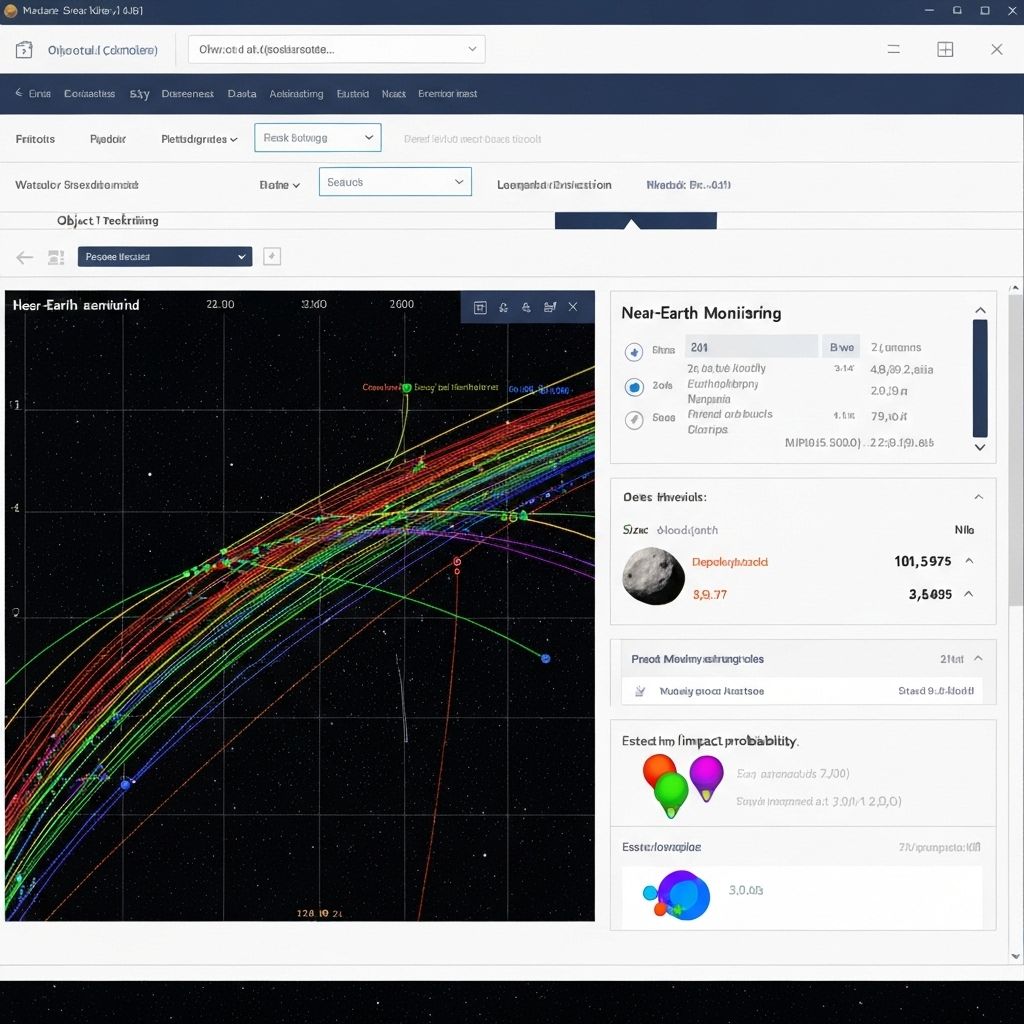Click the document icon beside the top-left title
This screenshot has width=1024, height=1024.
click(25, 50)
